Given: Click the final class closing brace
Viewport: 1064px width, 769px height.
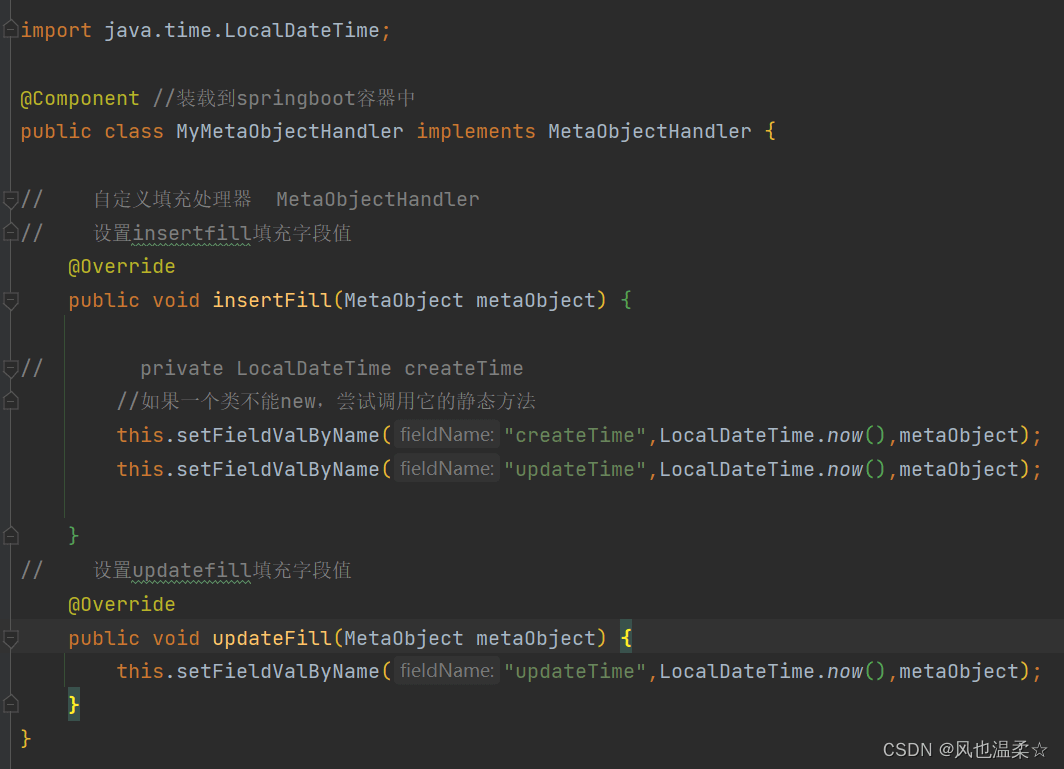Looking at the screenshot, I should 26,738.
